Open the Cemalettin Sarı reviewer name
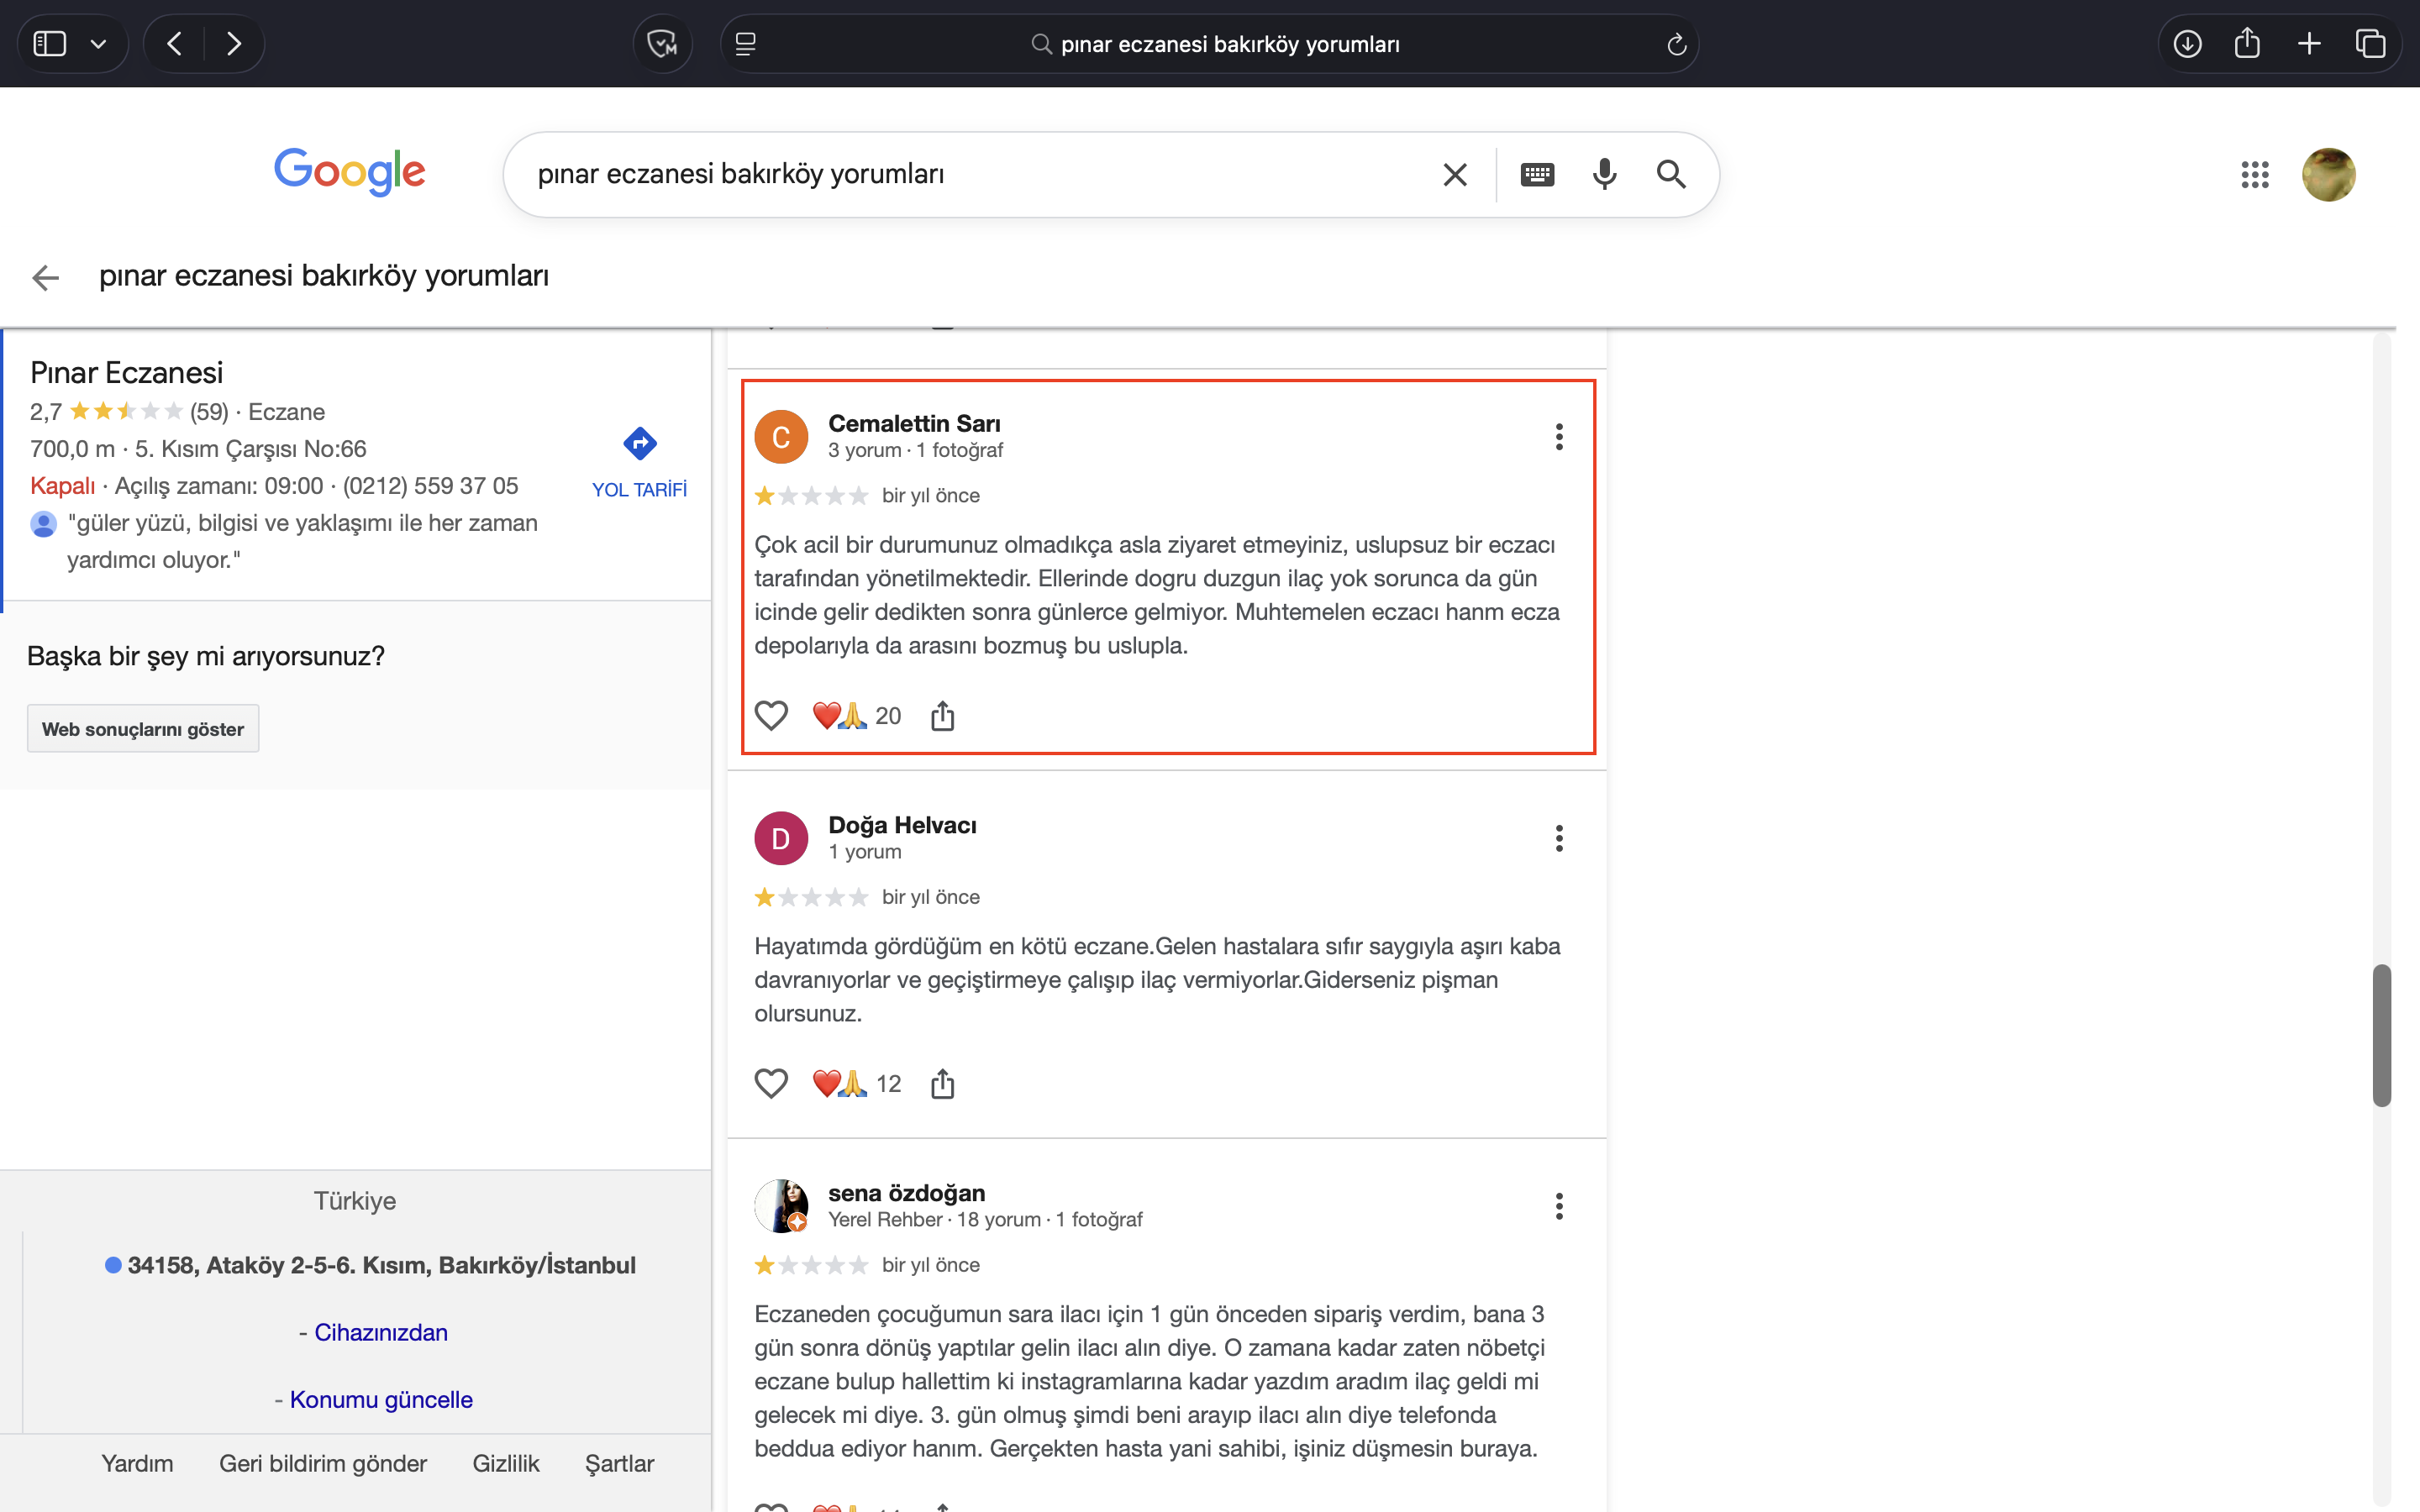This screenshot has width=2420, height=1512. [914, 424]
